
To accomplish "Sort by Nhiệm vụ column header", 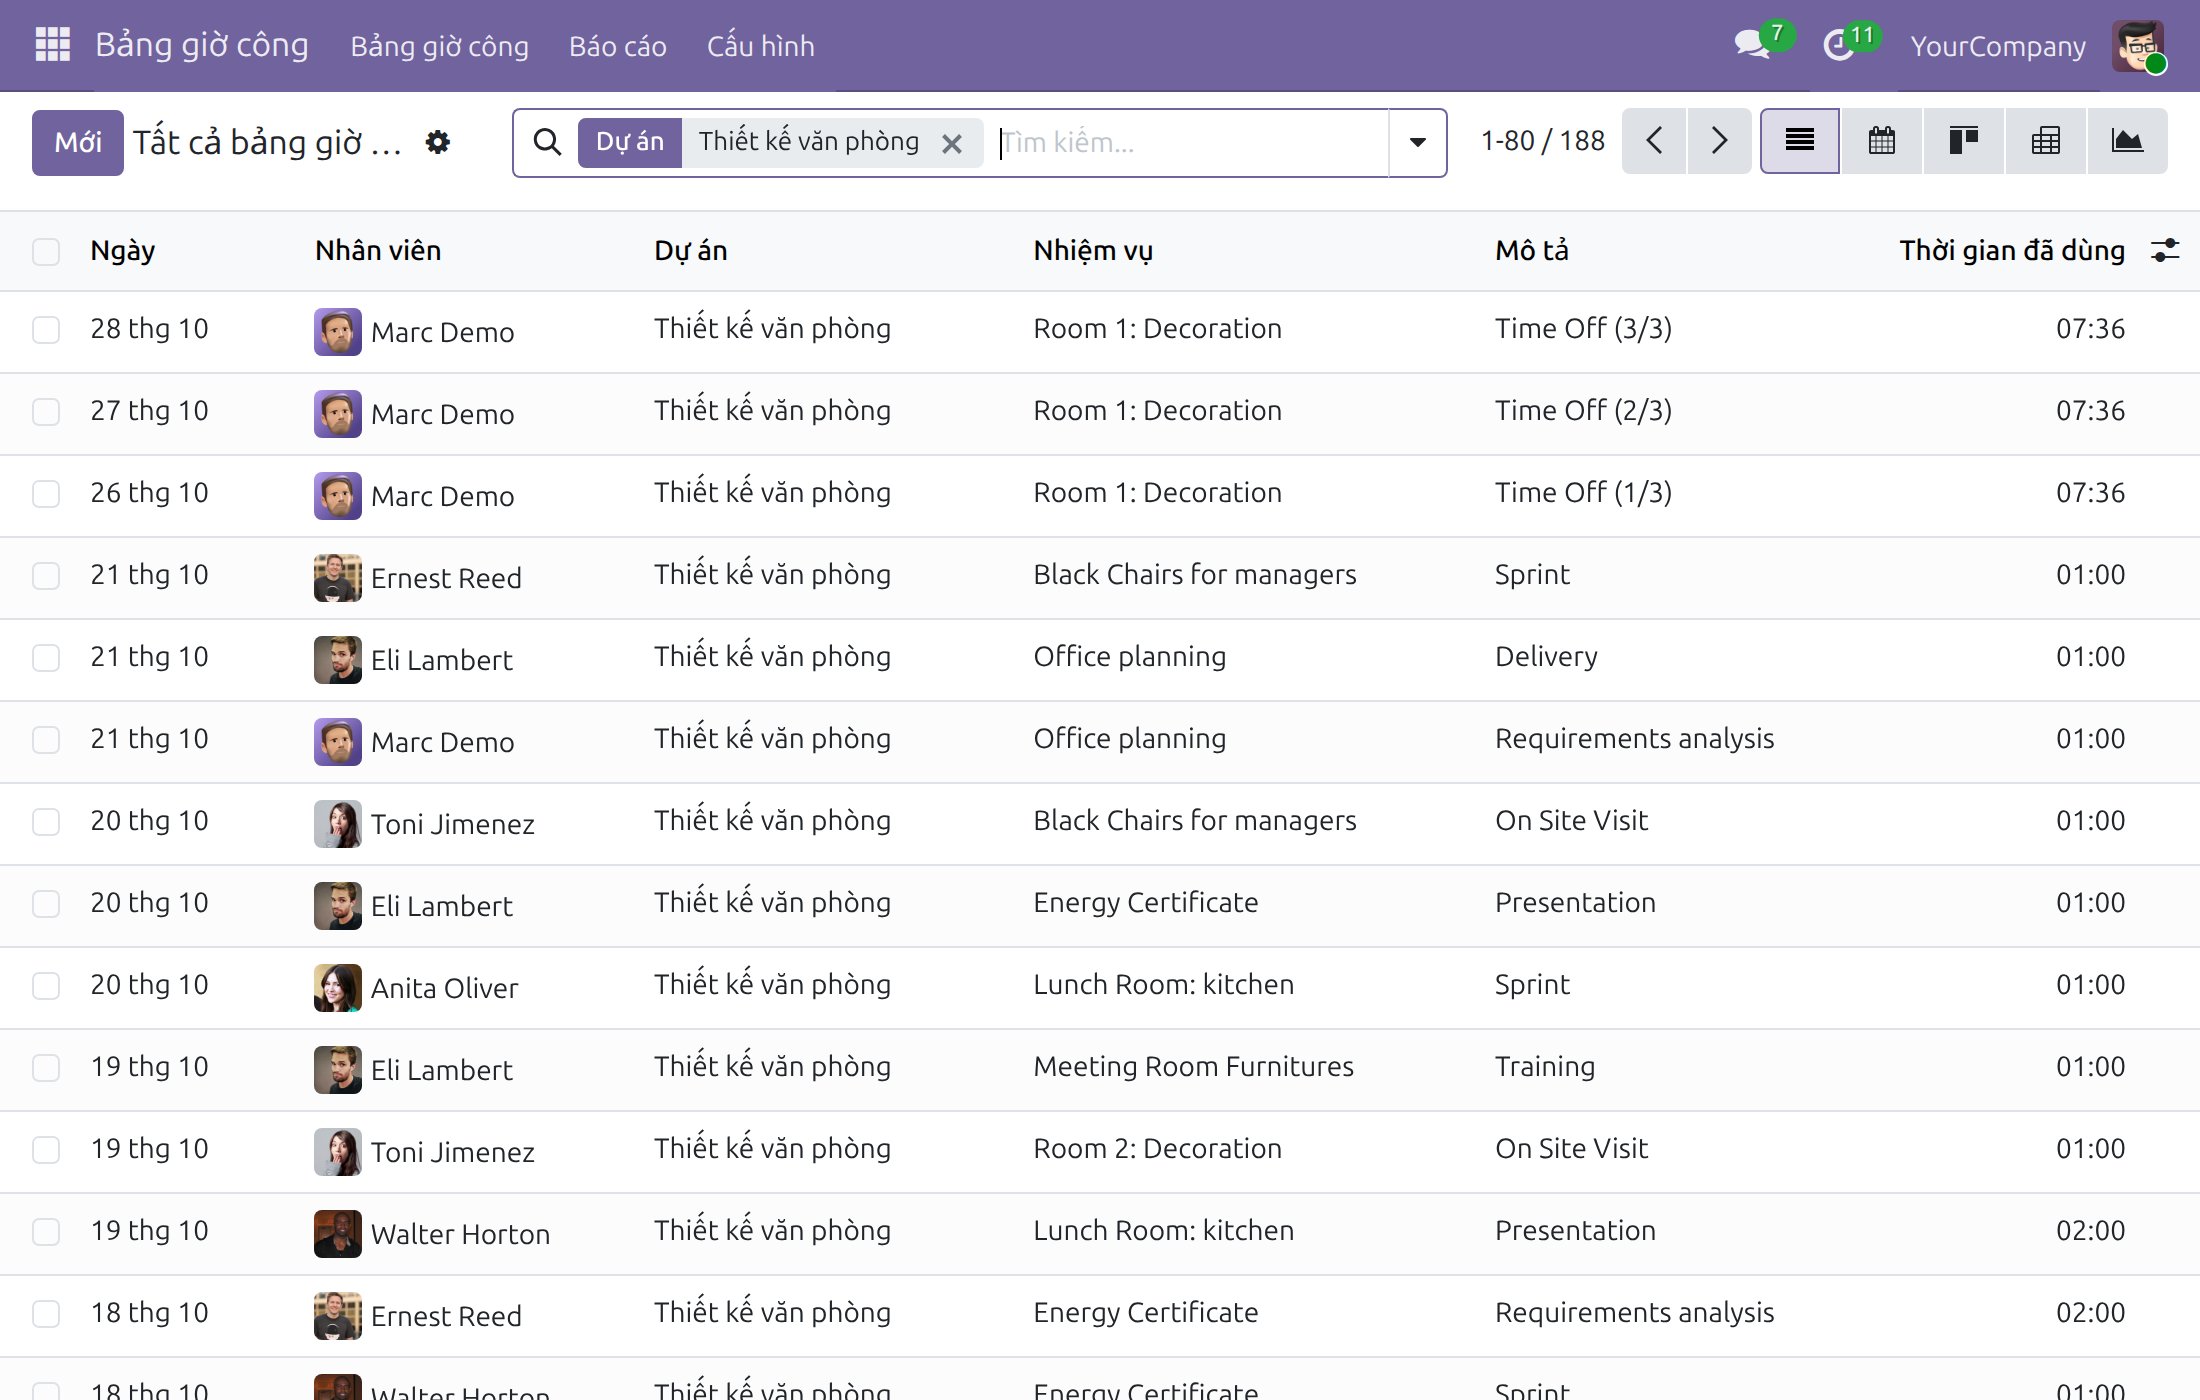I will pos(1093,250).
